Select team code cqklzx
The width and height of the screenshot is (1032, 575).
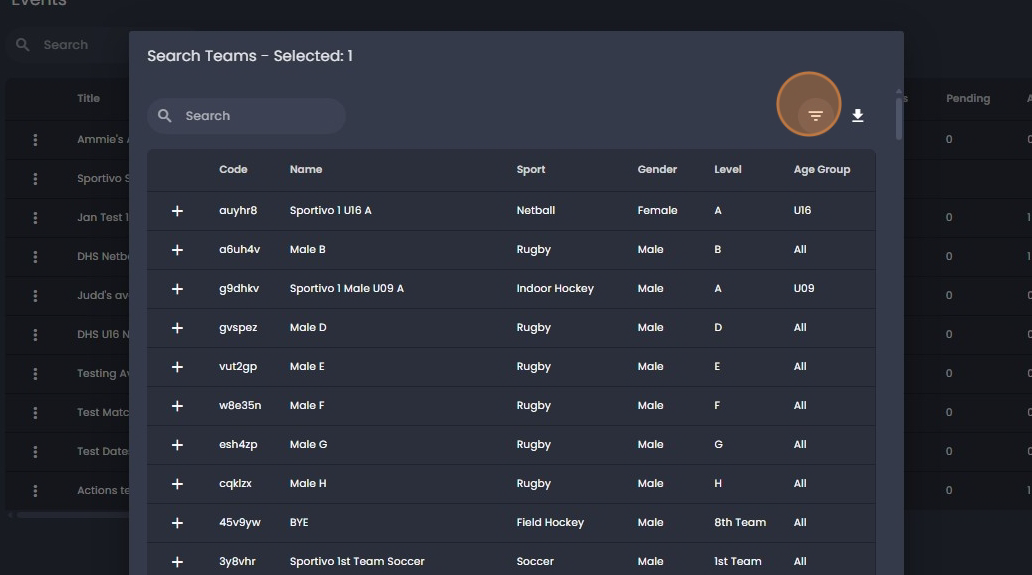coord(236,483)
